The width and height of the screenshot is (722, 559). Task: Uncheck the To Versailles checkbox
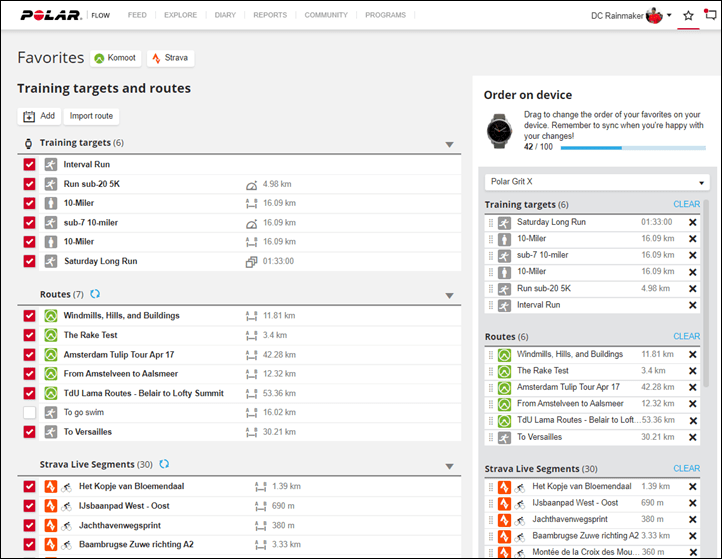29,432
